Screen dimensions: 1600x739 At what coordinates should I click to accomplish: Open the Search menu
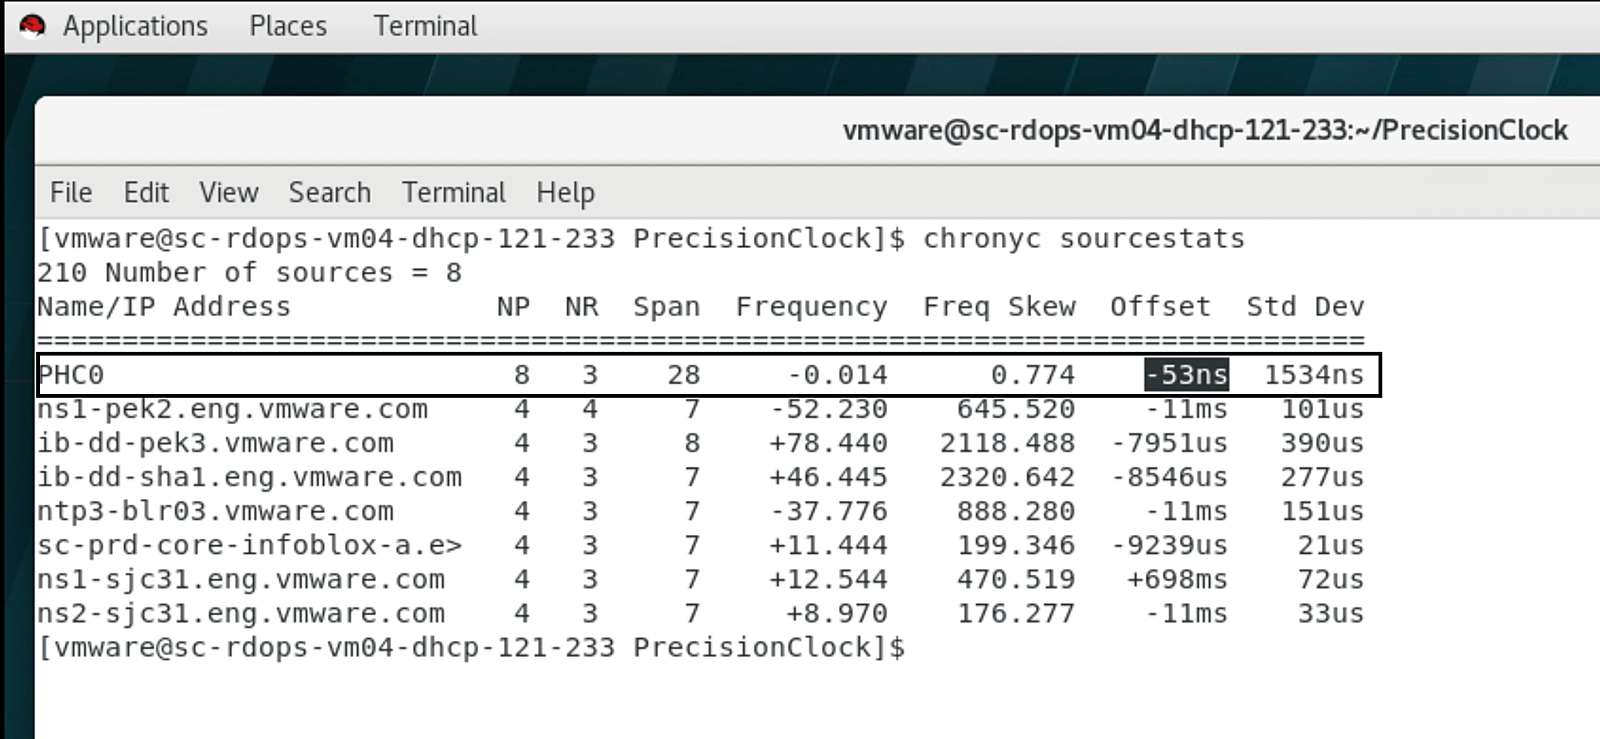pos(330,192)
